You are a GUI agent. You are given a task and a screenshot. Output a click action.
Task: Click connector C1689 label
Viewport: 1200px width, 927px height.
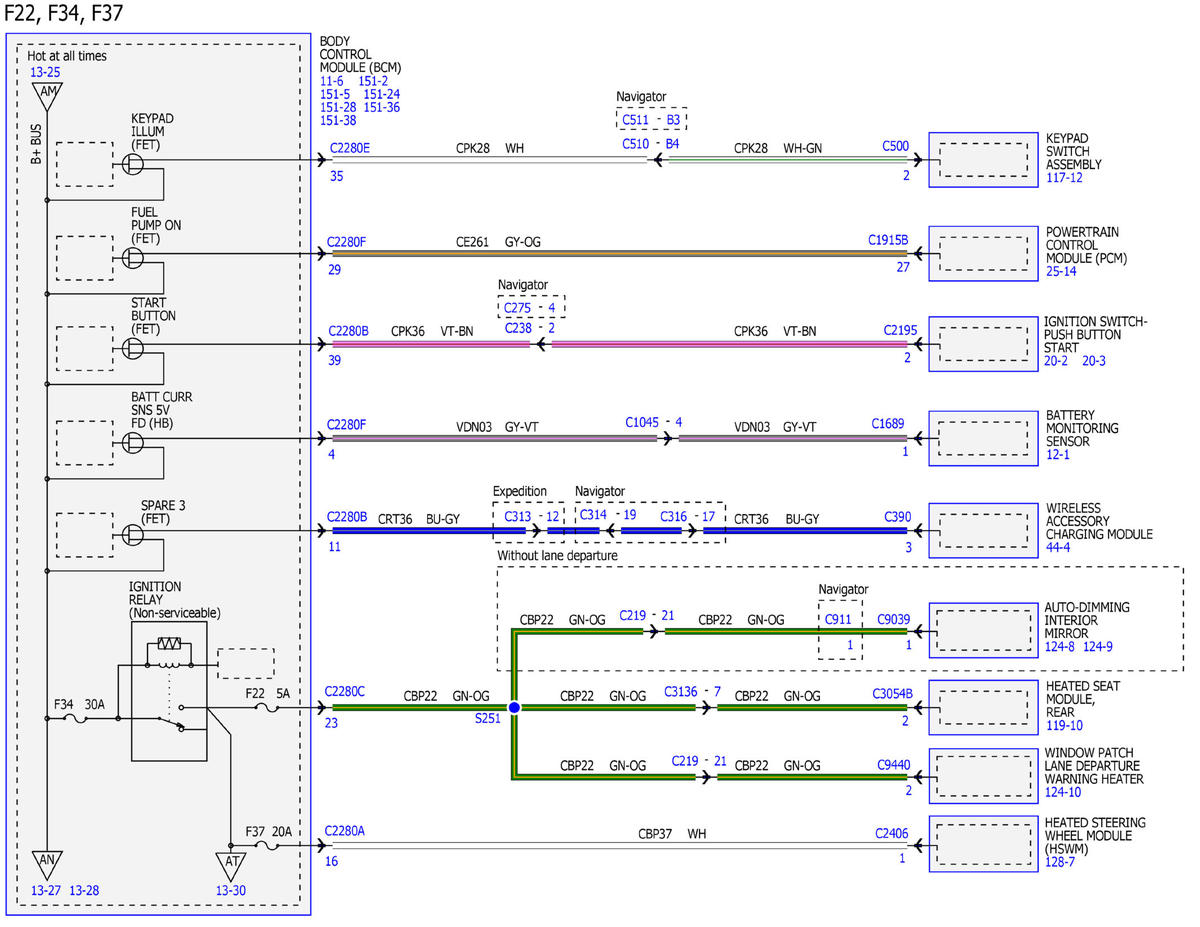point(890,424)
